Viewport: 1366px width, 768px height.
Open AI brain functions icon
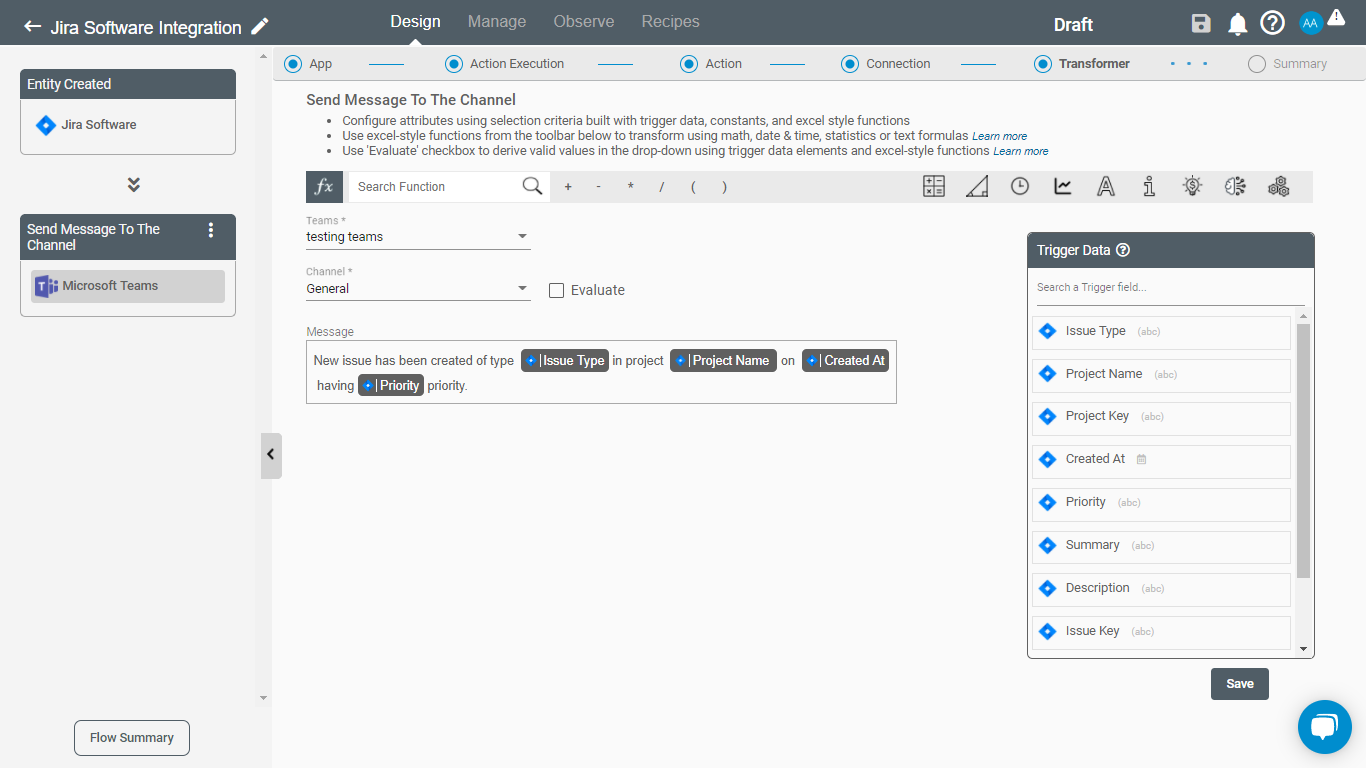click(1235, 186)
